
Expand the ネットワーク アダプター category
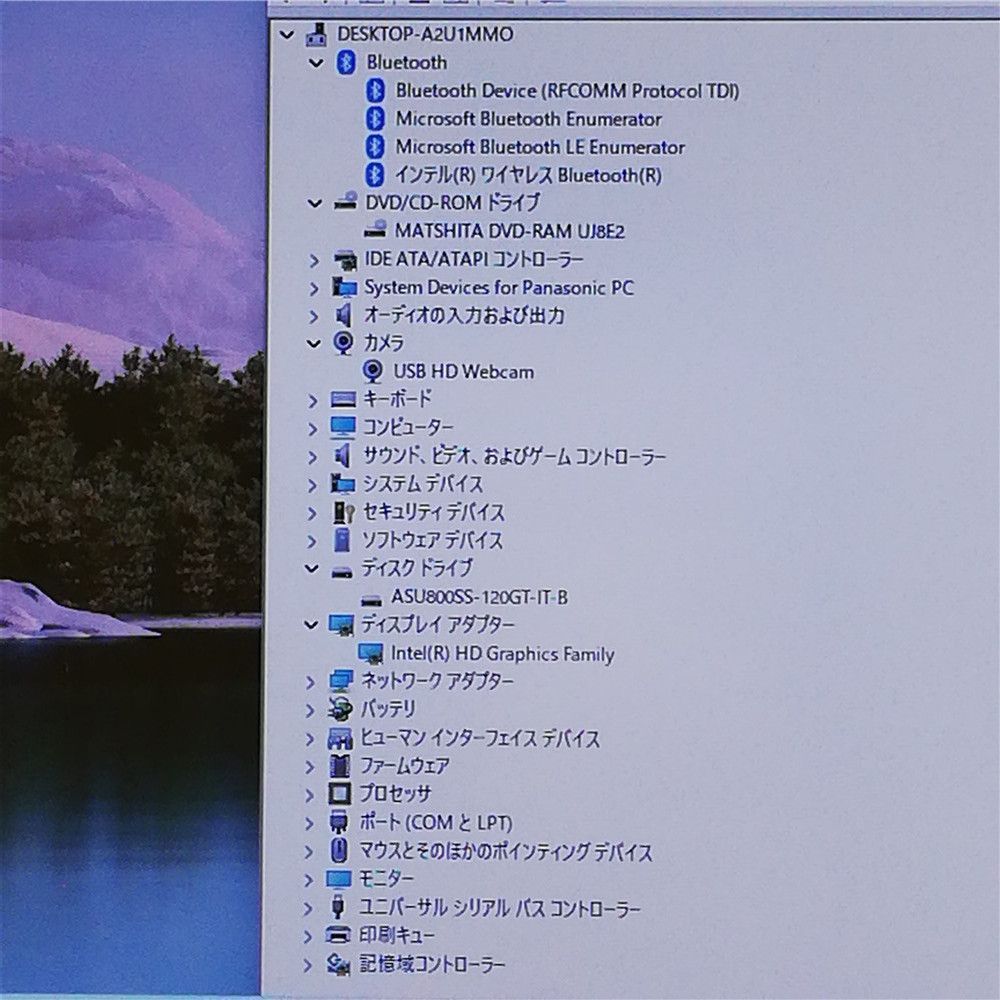311,682
